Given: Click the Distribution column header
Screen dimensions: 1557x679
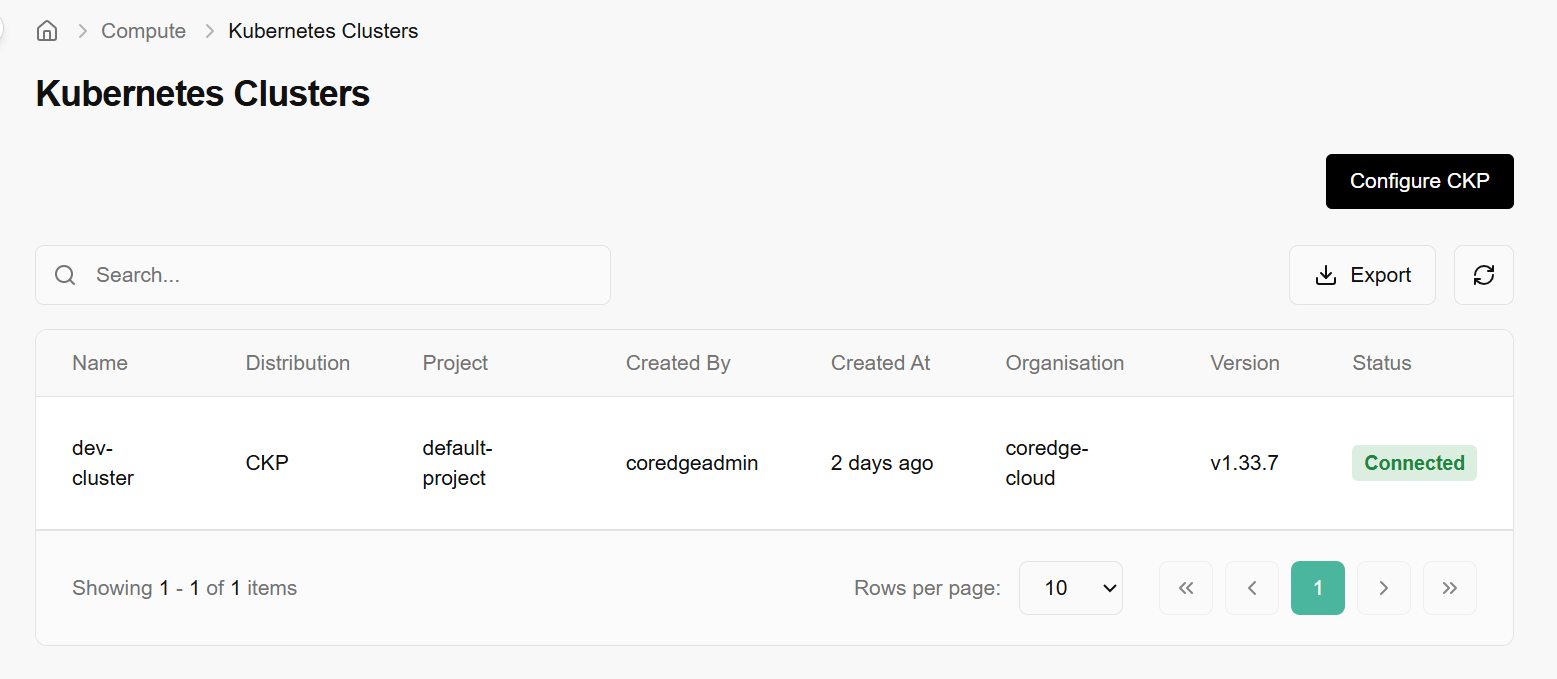Looking at the screenshot, I should (298, 363).
